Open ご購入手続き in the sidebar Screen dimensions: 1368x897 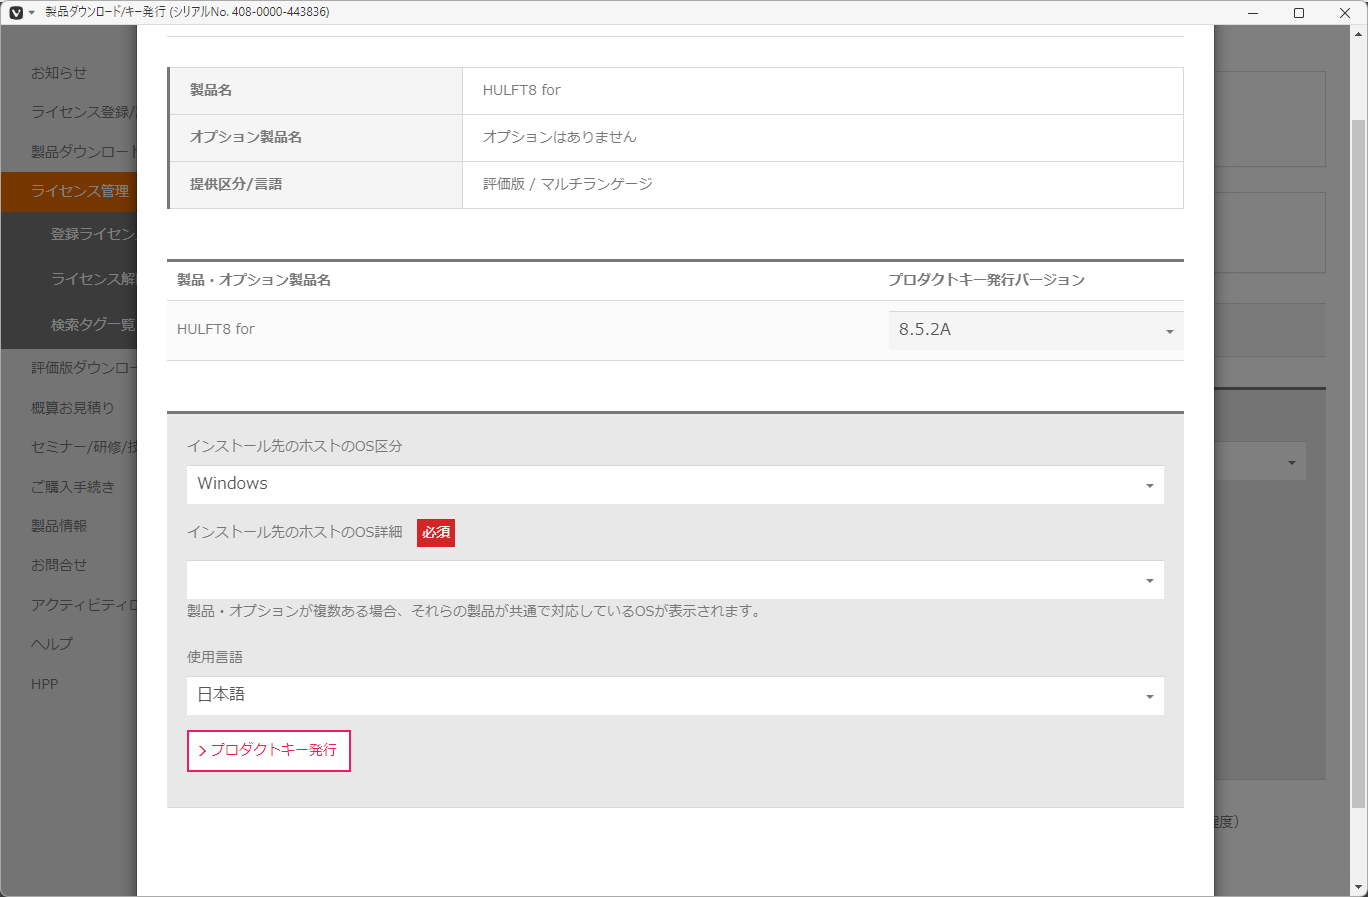pyautogui.click(x=73, y=487)
